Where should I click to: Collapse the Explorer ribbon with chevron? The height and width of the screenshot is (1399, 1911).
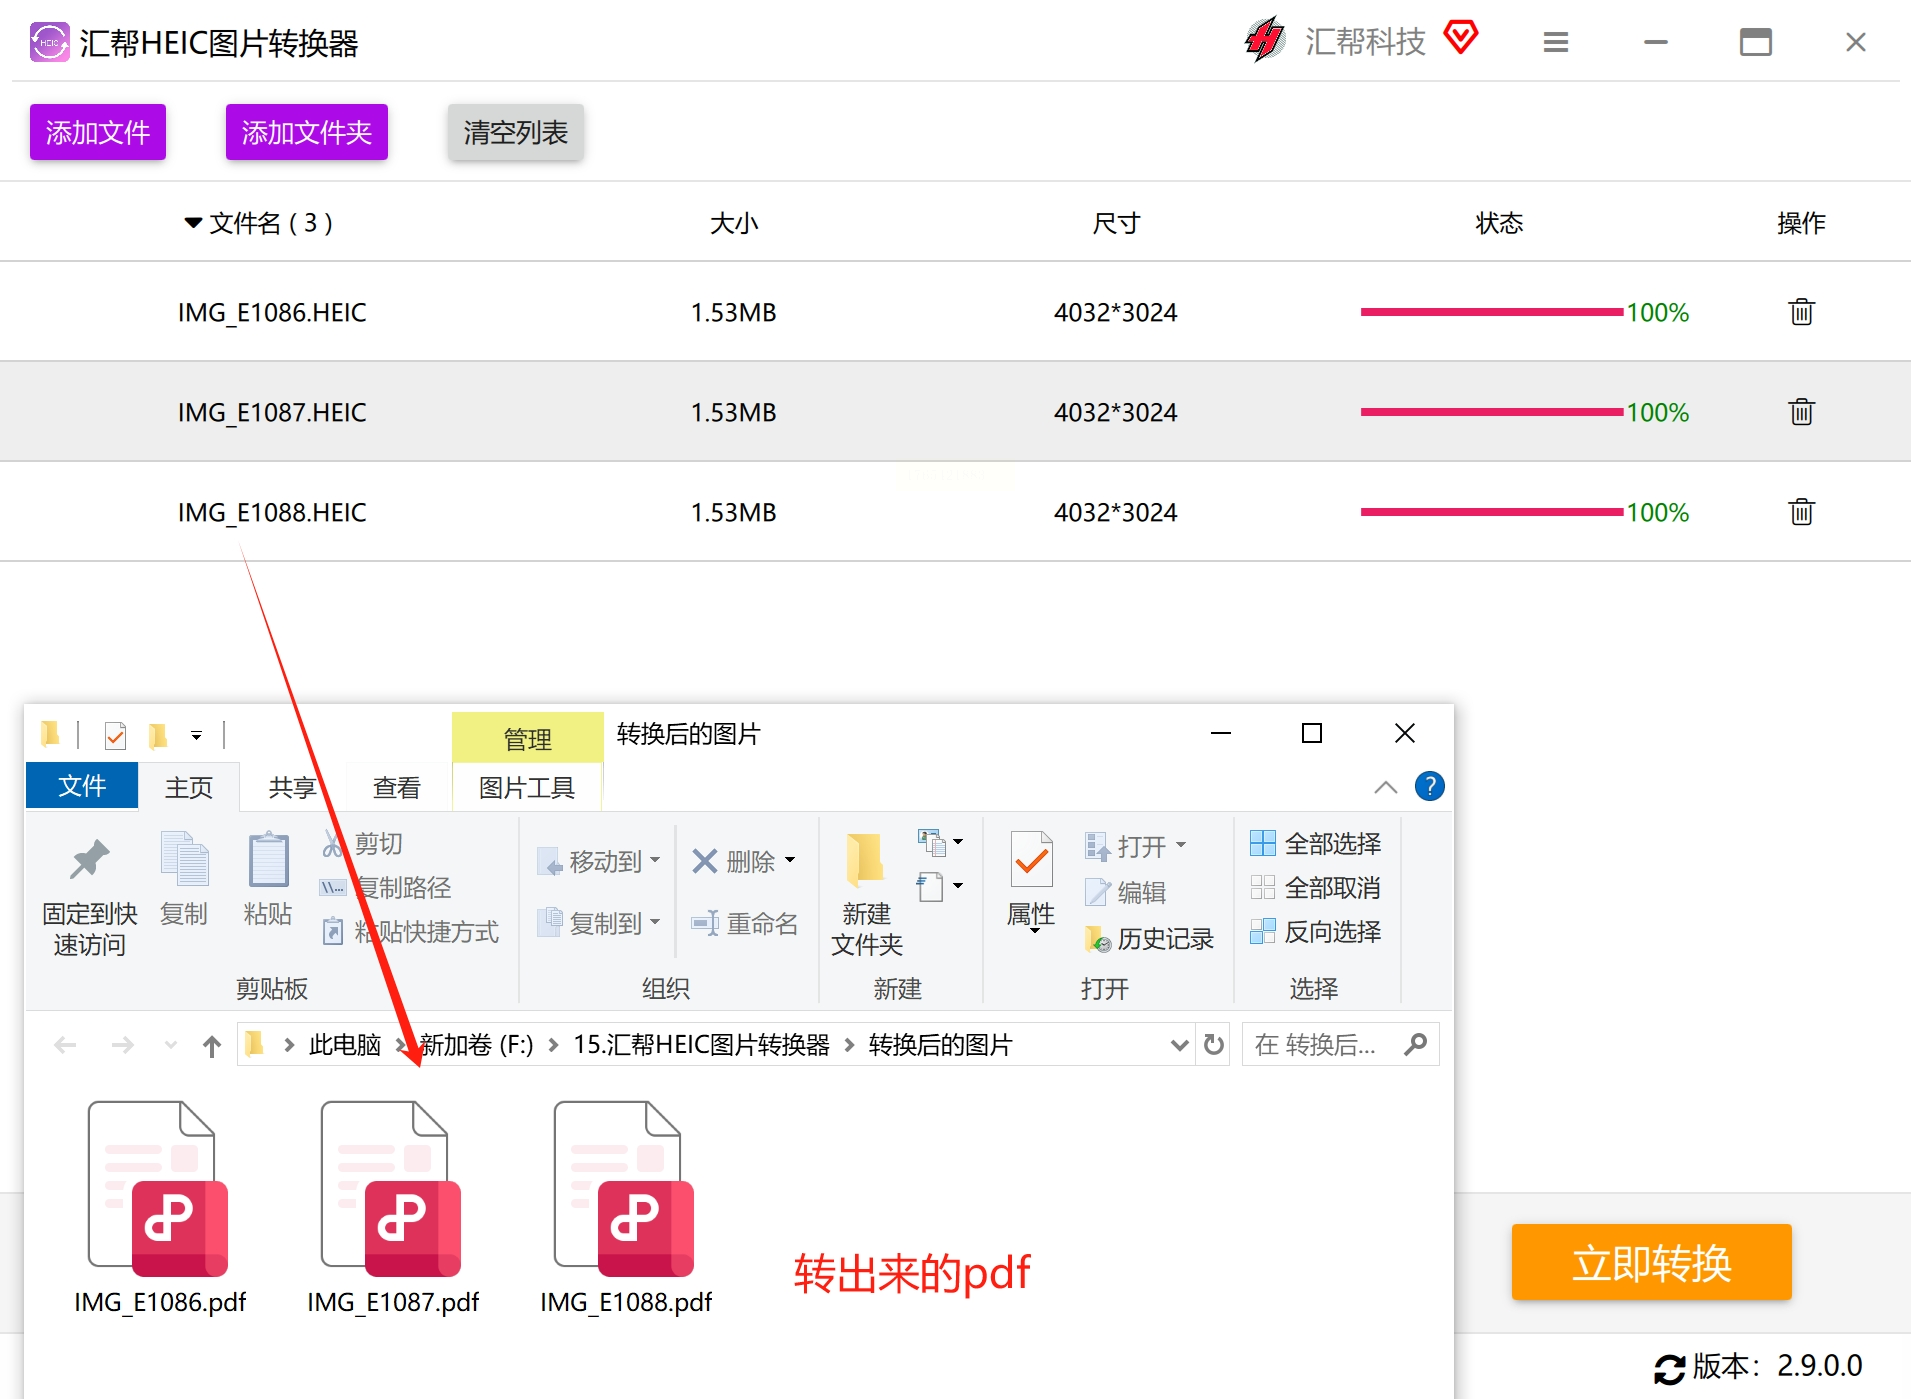[x=1385, y=787]
